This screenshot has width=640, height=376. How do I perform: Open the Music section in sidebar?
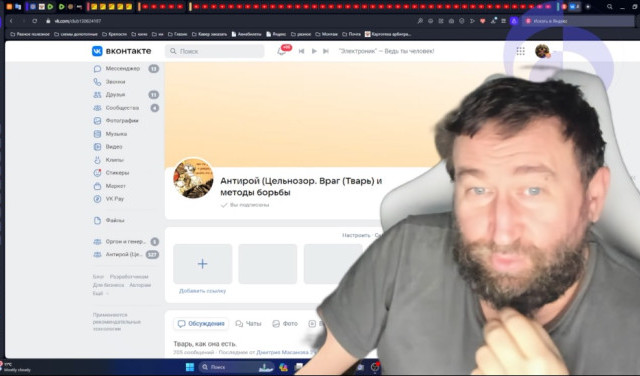tap(116, 134)
